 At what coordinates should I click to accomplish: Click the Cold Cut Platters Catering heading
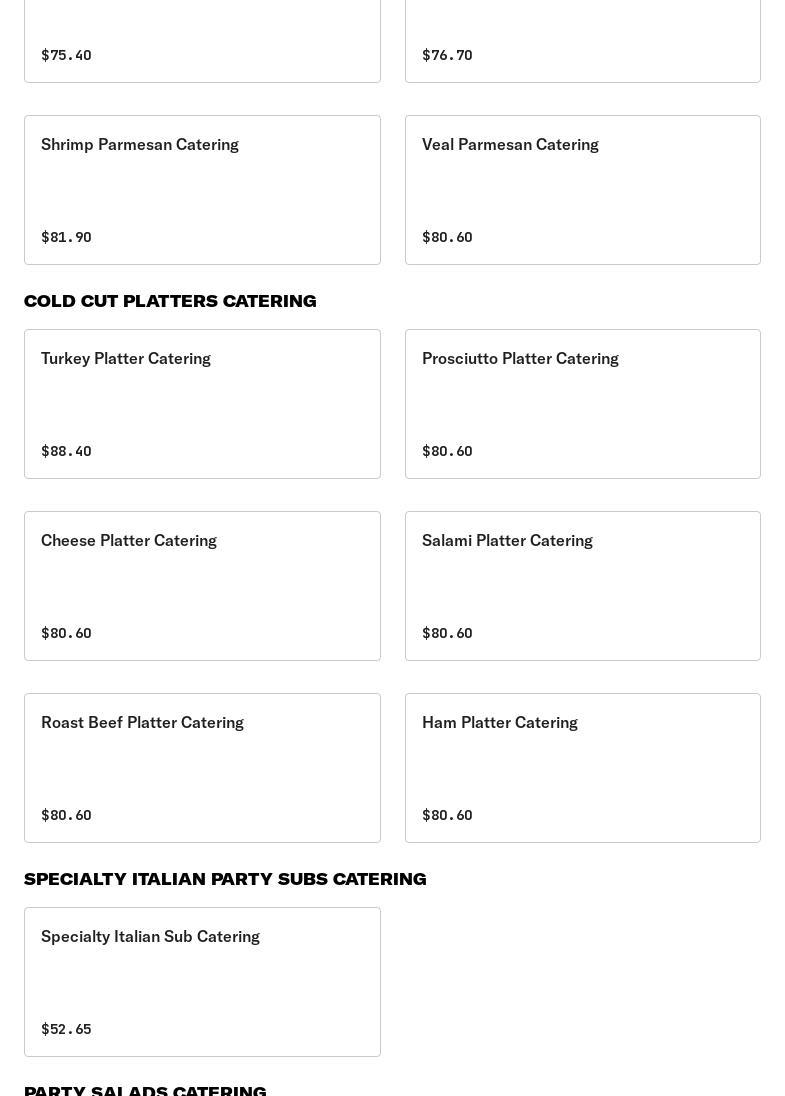click(170, 301)
